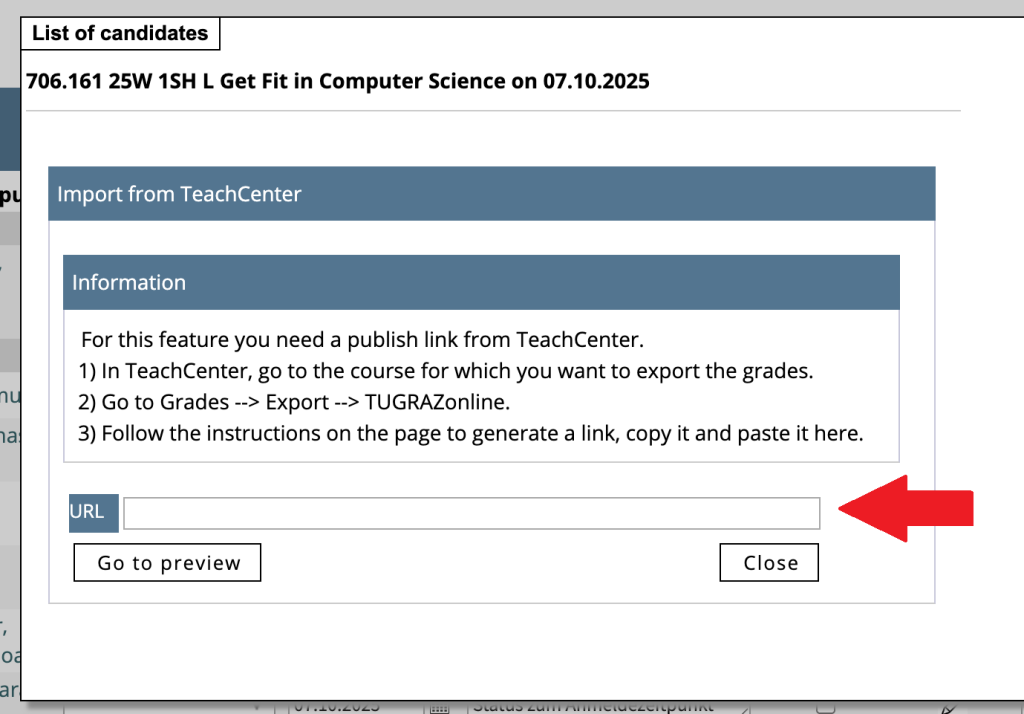Open the calendar icon beside the date field
This screenshot has width=1024, height=714.
[x=437, y=707]
